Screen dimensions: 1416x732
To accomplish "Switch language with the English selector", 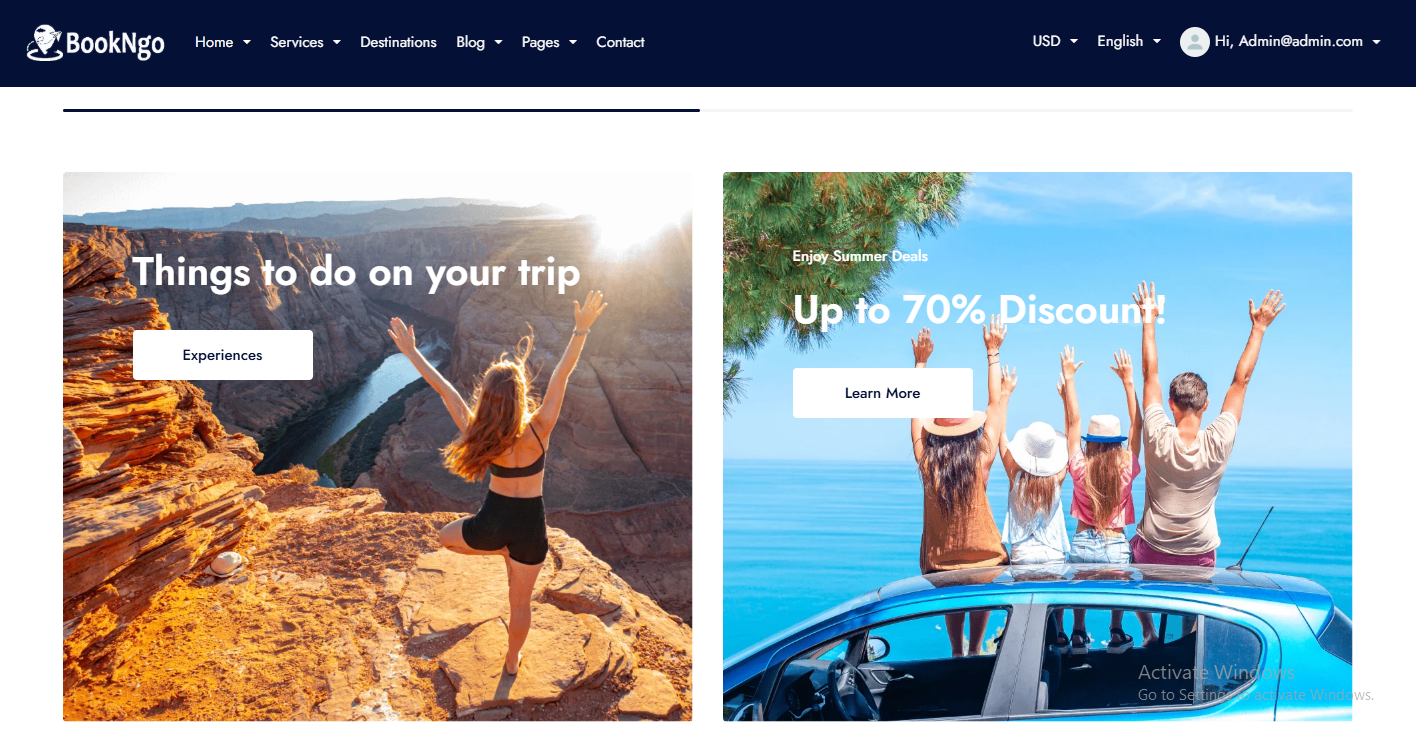I will 1129,41.
